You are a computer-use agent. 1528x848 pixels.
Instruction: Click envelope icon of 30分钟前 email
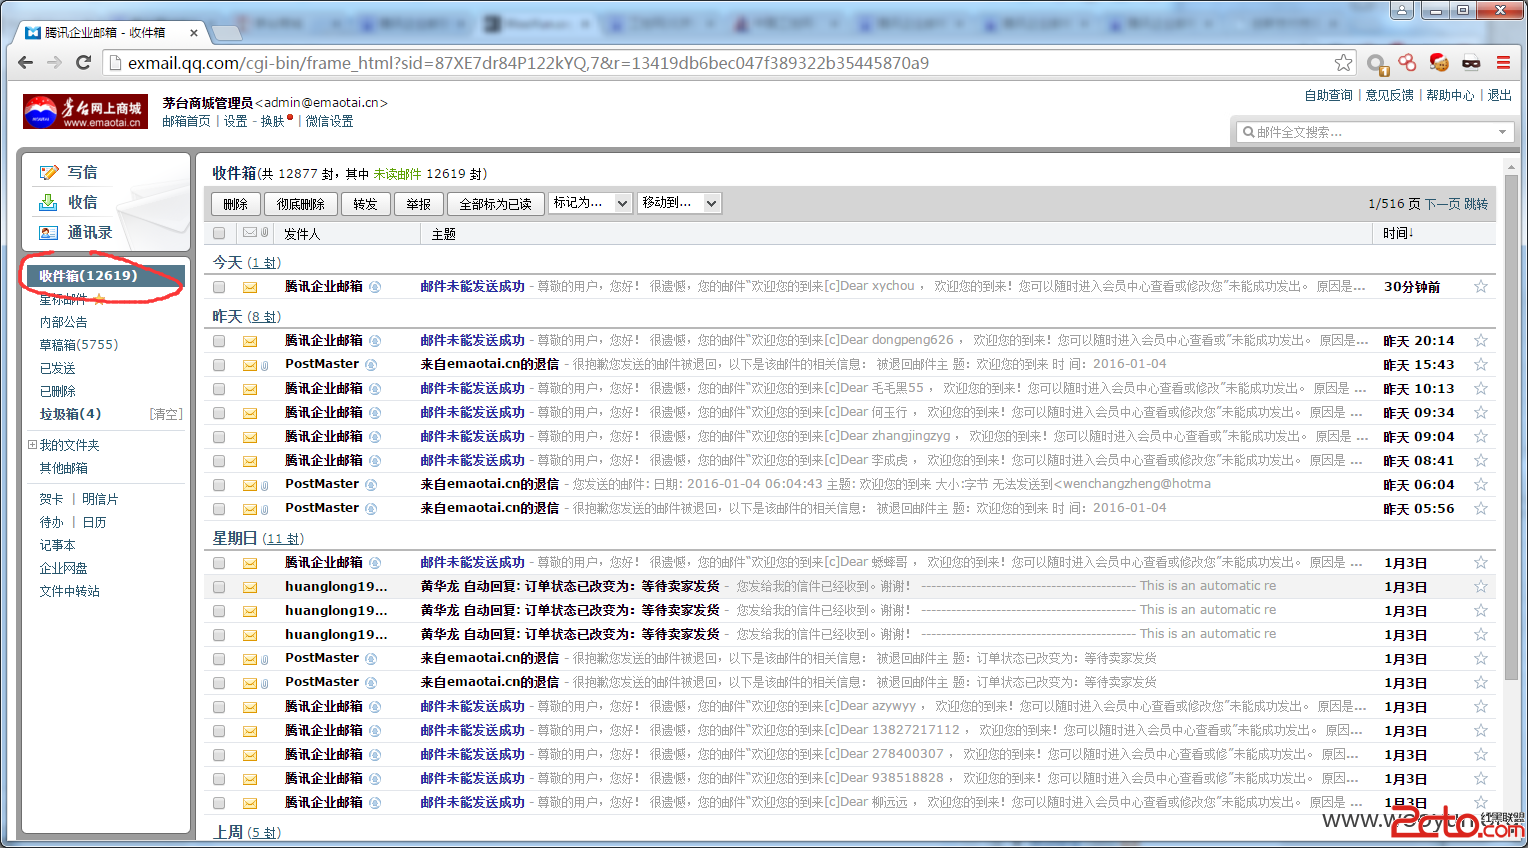click(250, 287)
